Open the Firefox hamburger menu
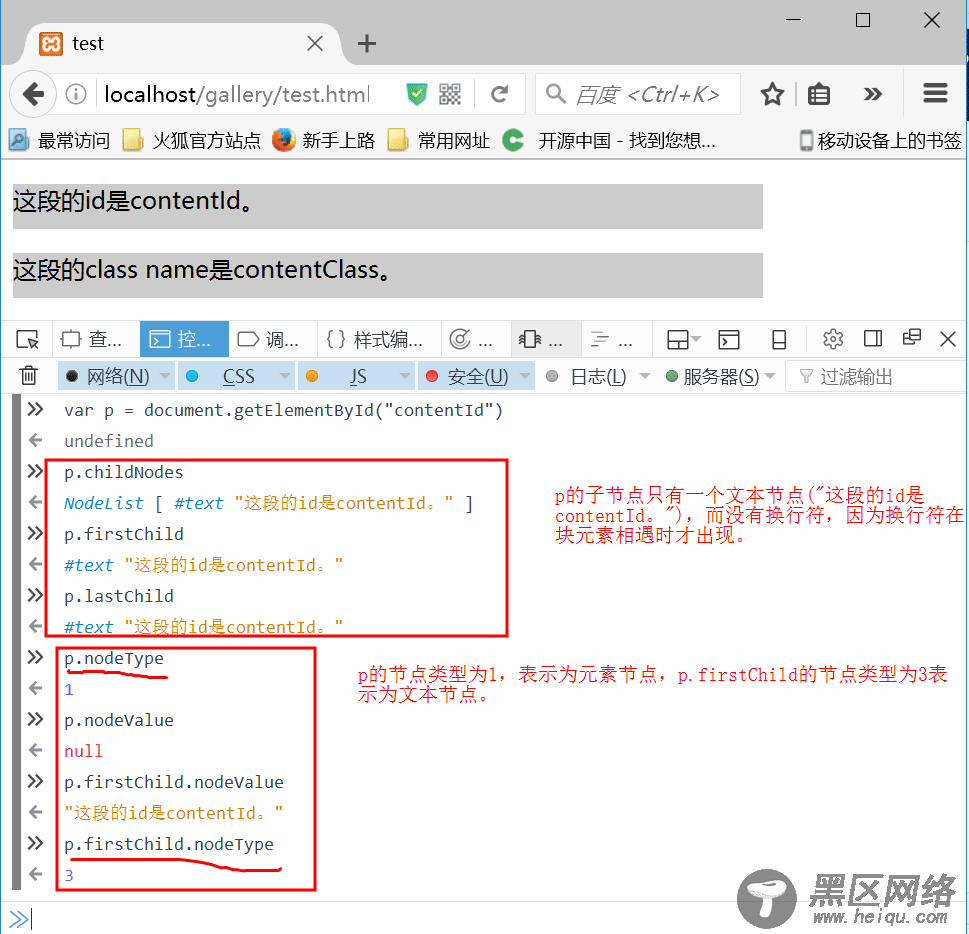Image resolution: width=969 pixels, height=934 pixels. [935, 93]
